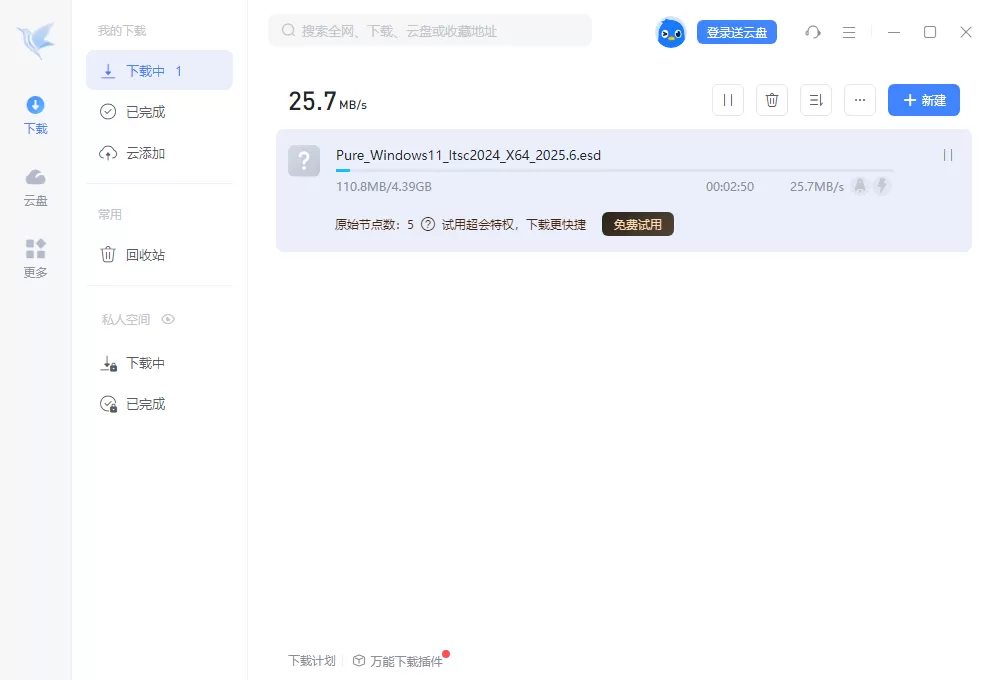Click the 登录送云盘 login button
The width and height of the screenshot is (1000, 680).
tap(737, 32)
